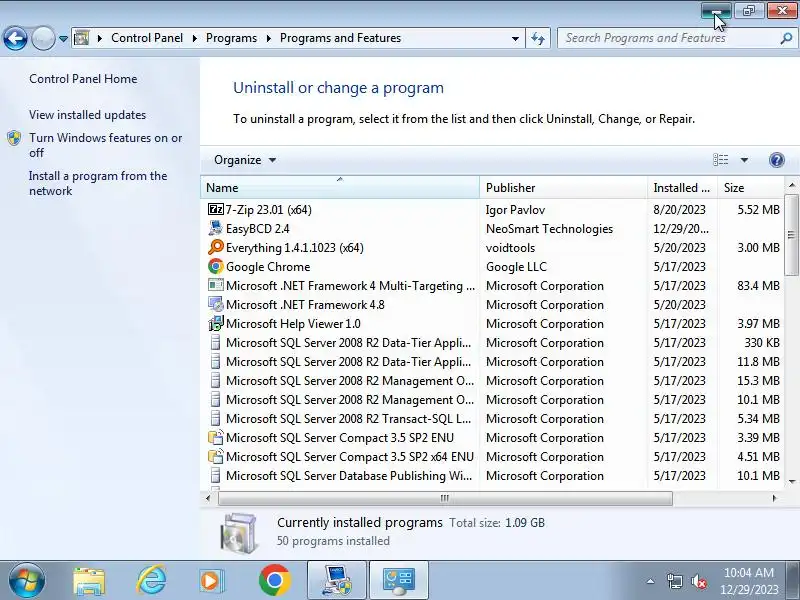Viewport: 800px width, 600px height.
Task: Launch Google Chrome from the taskbar
Action: (274, 580)
